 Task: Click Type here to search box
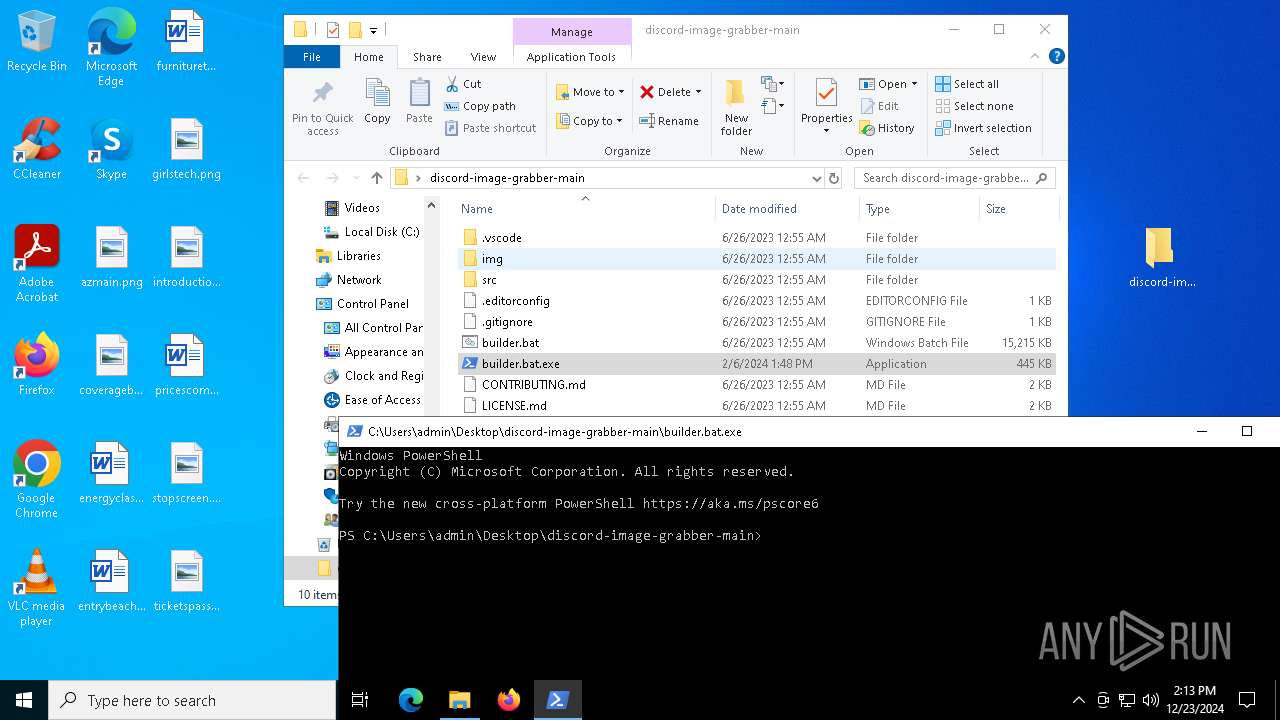click(192, 700)
